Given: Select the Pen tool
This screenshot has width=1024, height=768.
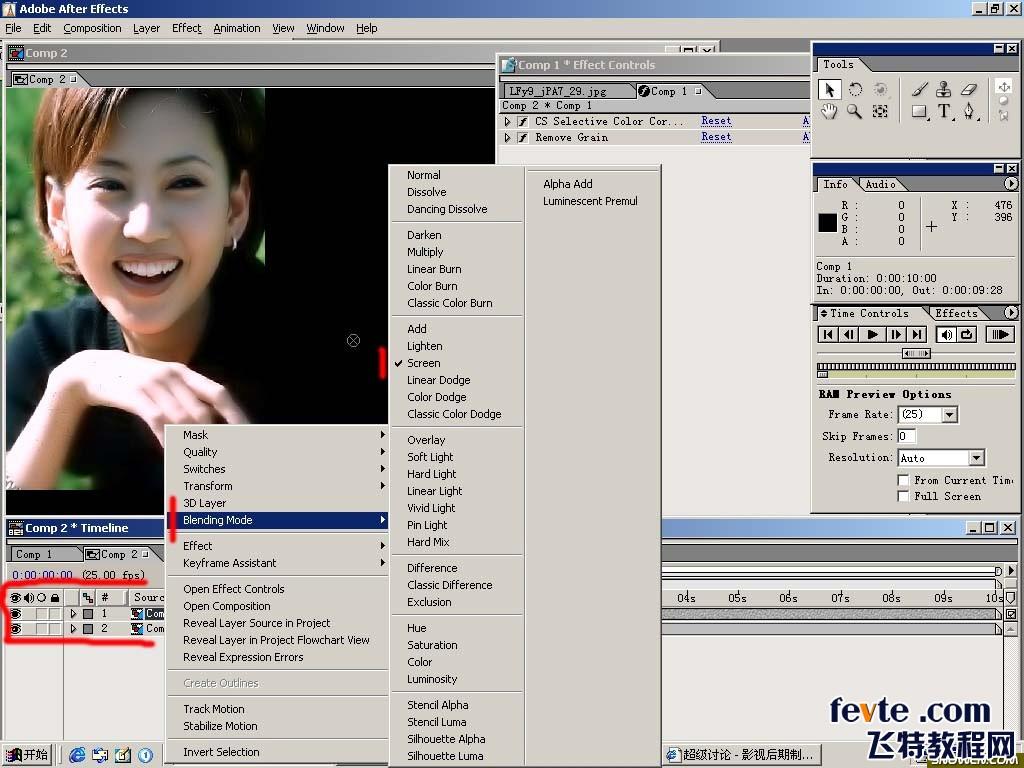Looking at the screenshot, I should (x=969, y=112).
